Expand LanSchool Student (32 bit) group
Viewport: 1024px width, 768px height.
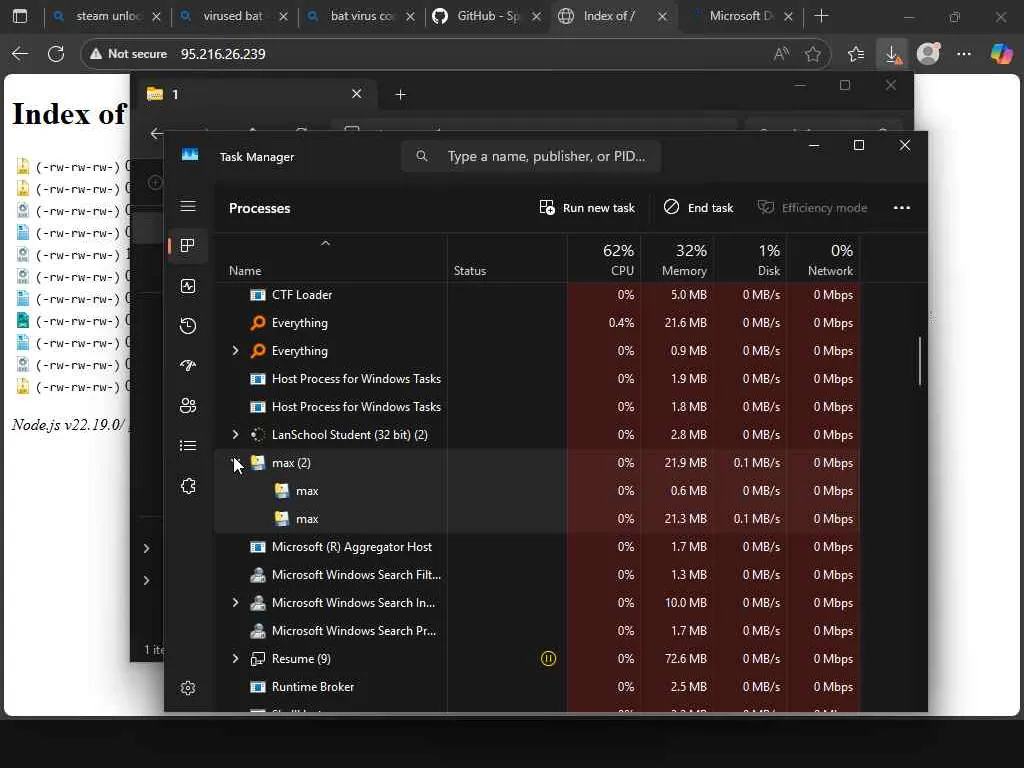[x=236, y=434]
